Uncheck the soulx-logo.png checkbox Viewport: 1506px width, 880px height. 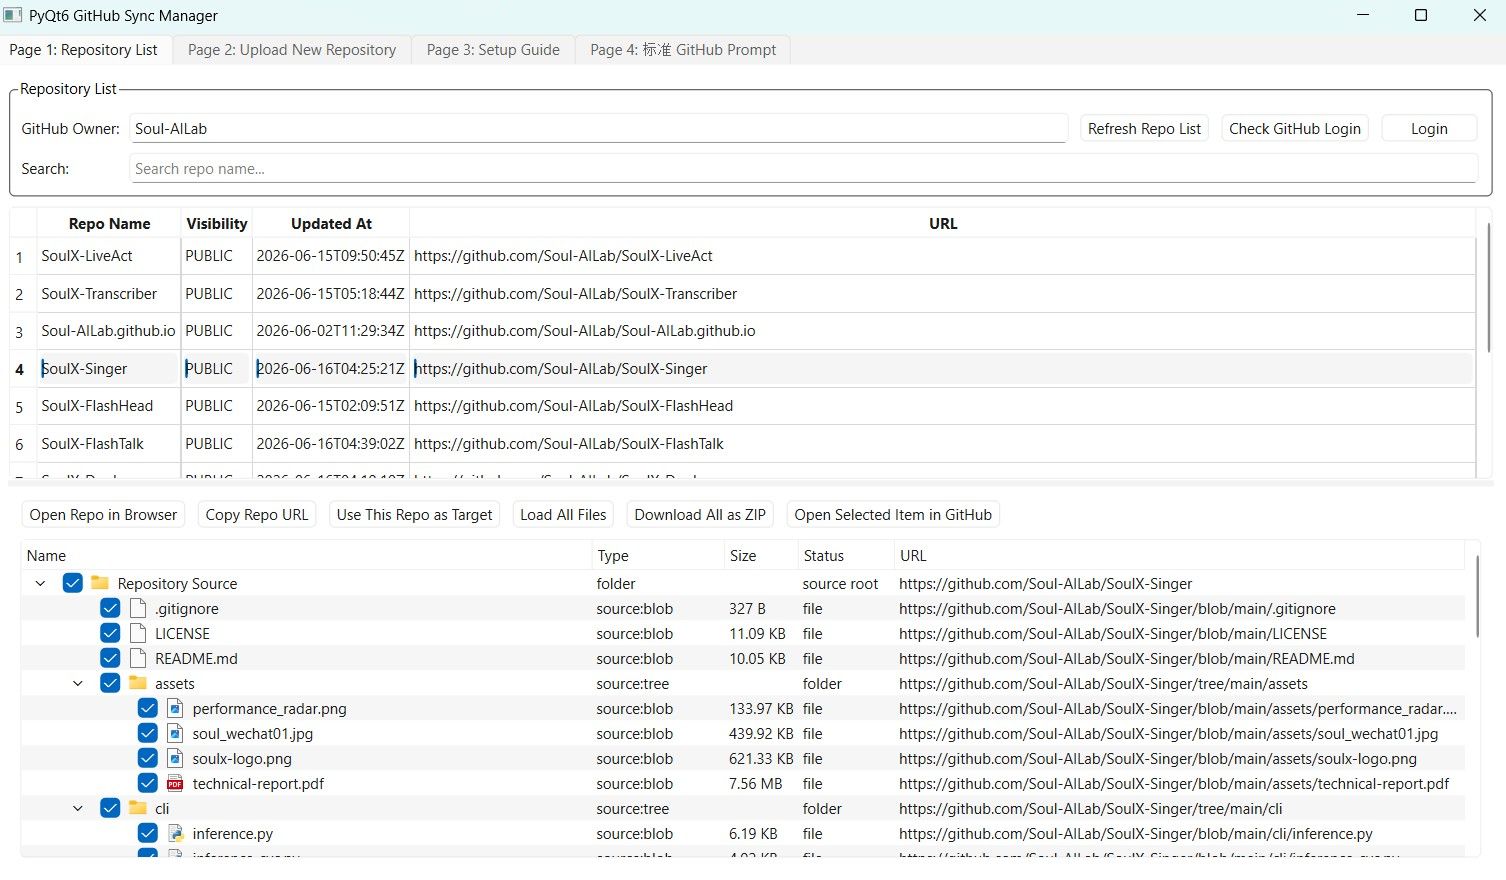pos(148,758)
